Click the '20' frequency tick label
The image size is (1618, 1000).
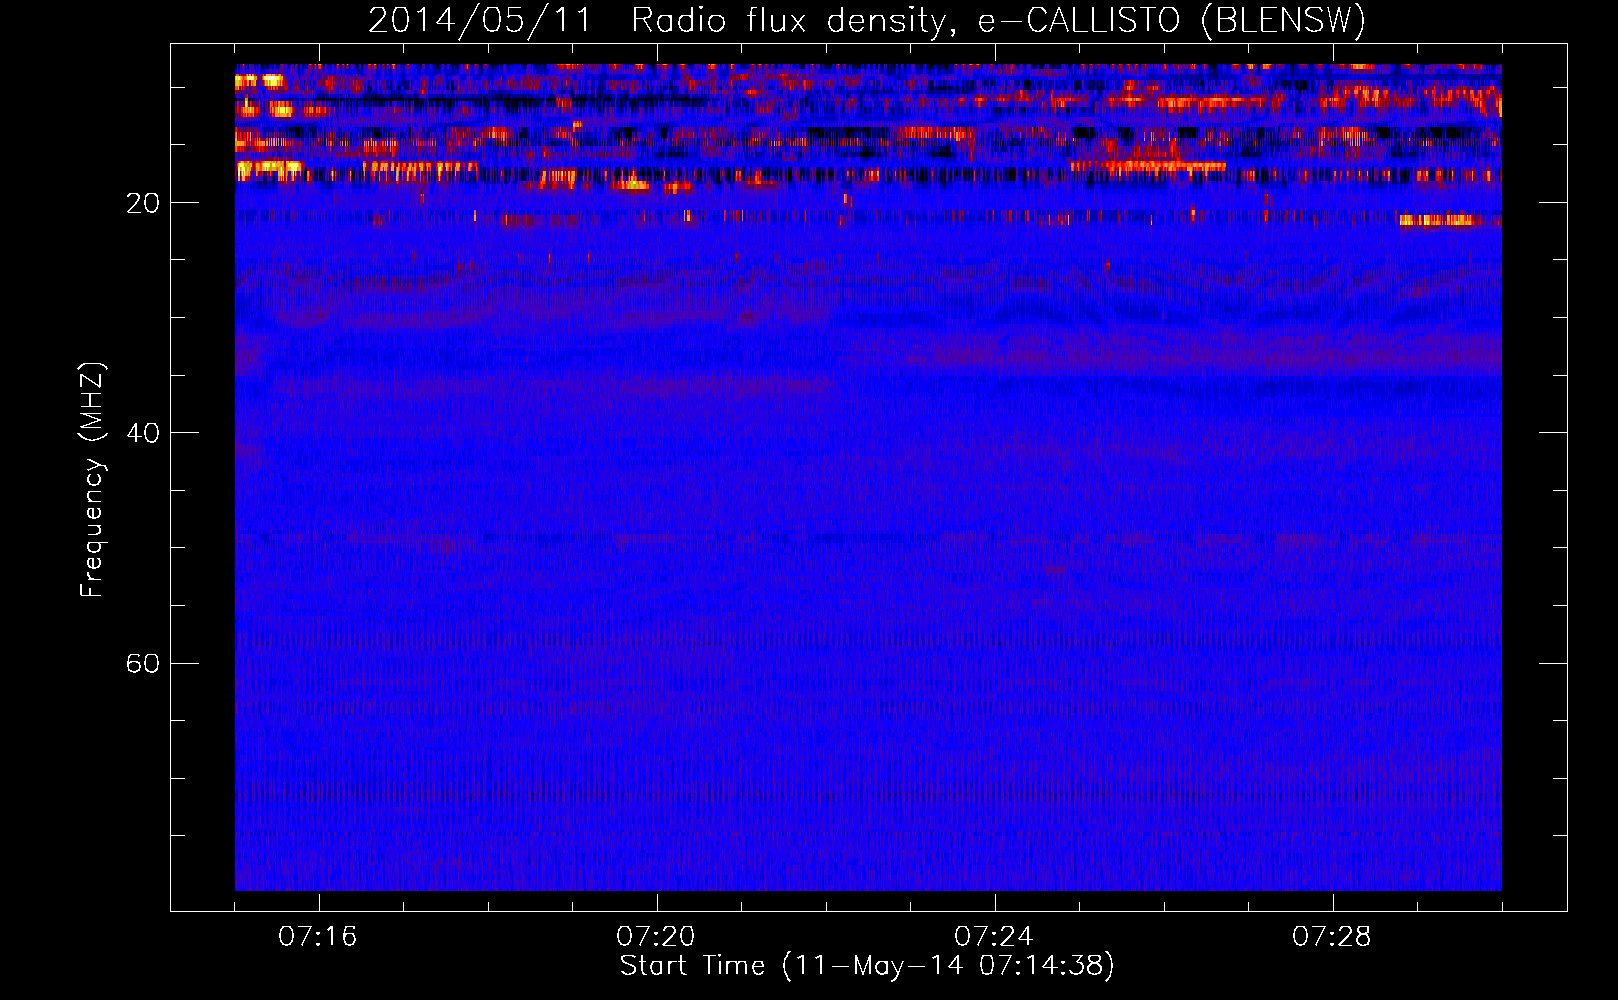pyautogui.click(x=143, y=203)
